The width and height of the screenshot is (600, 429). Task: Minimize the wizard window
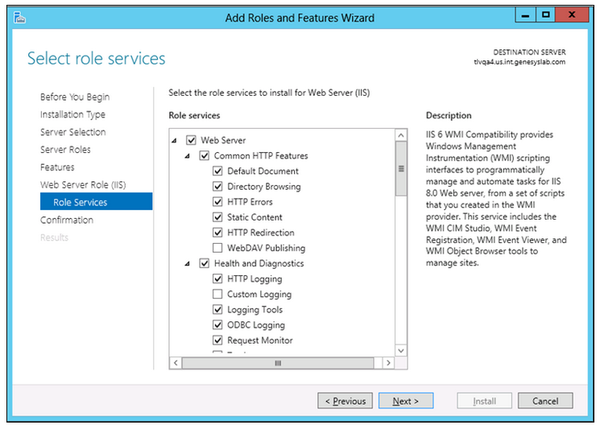click(525, 15)
